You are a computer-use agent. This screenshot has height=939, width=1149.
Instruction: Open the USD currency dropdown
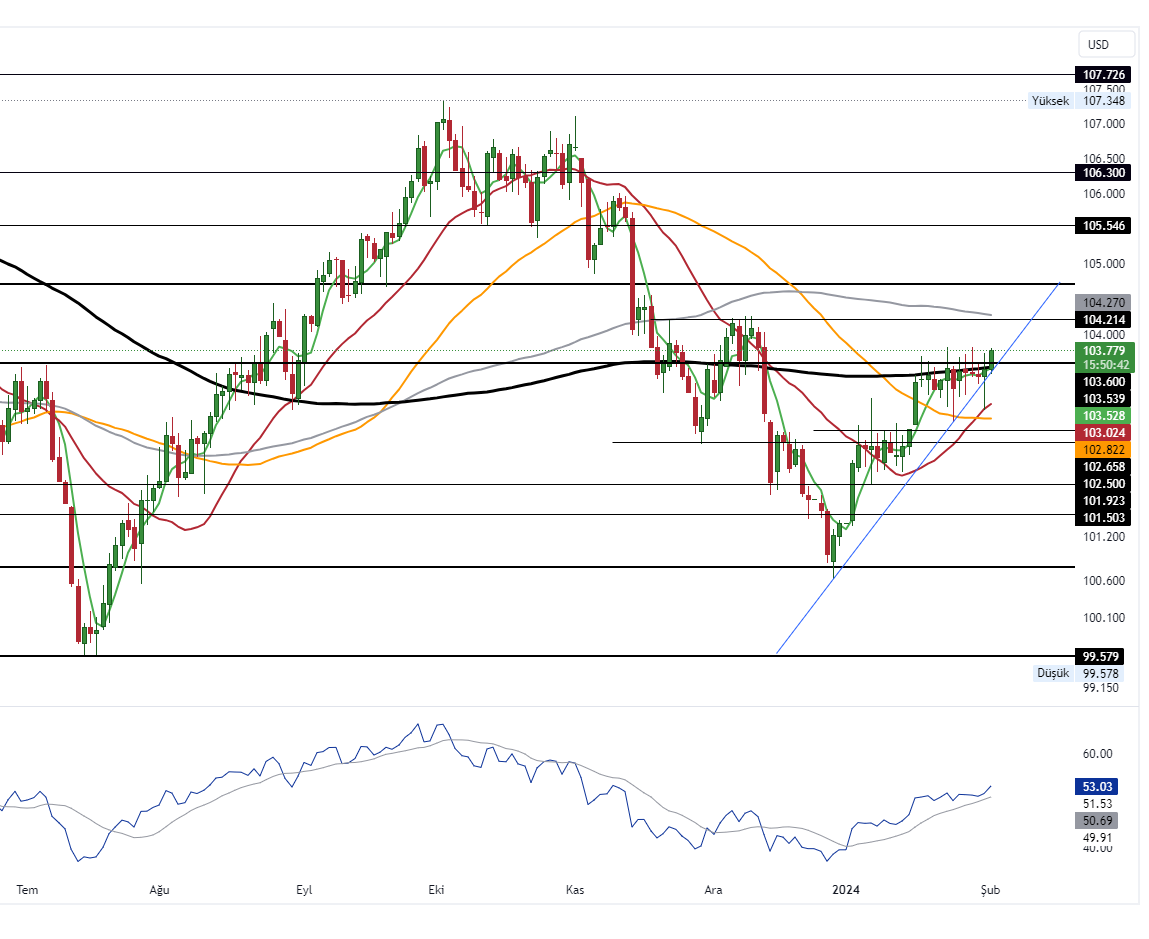coord(1106,44)
